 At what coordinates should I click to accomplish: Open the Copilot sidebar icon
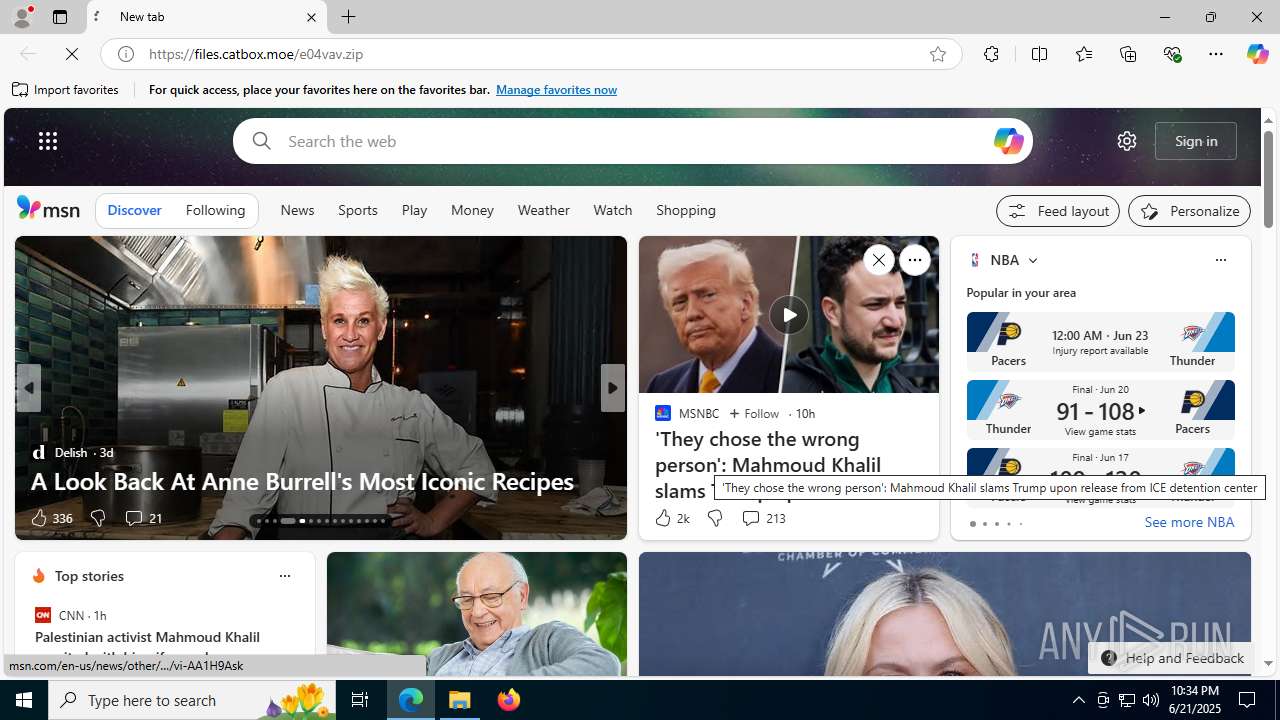pyautogui.click(x=1257, y=54)
